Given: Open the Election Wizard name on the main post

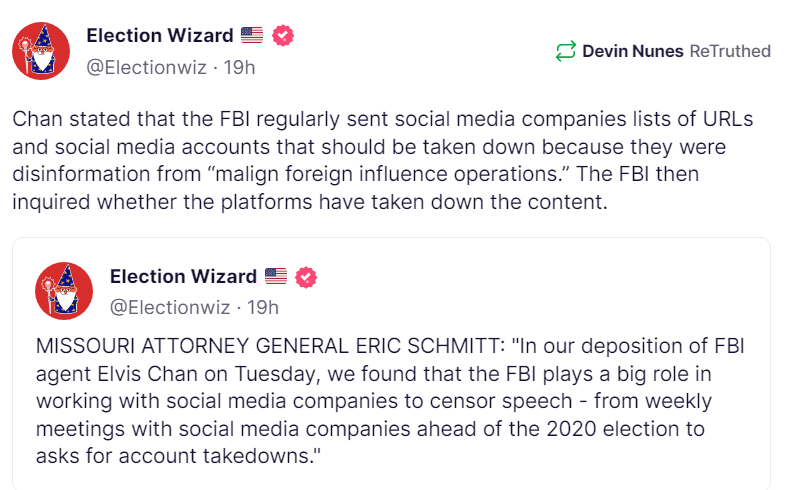Looking at the screenshot, I should click(160, 36).
